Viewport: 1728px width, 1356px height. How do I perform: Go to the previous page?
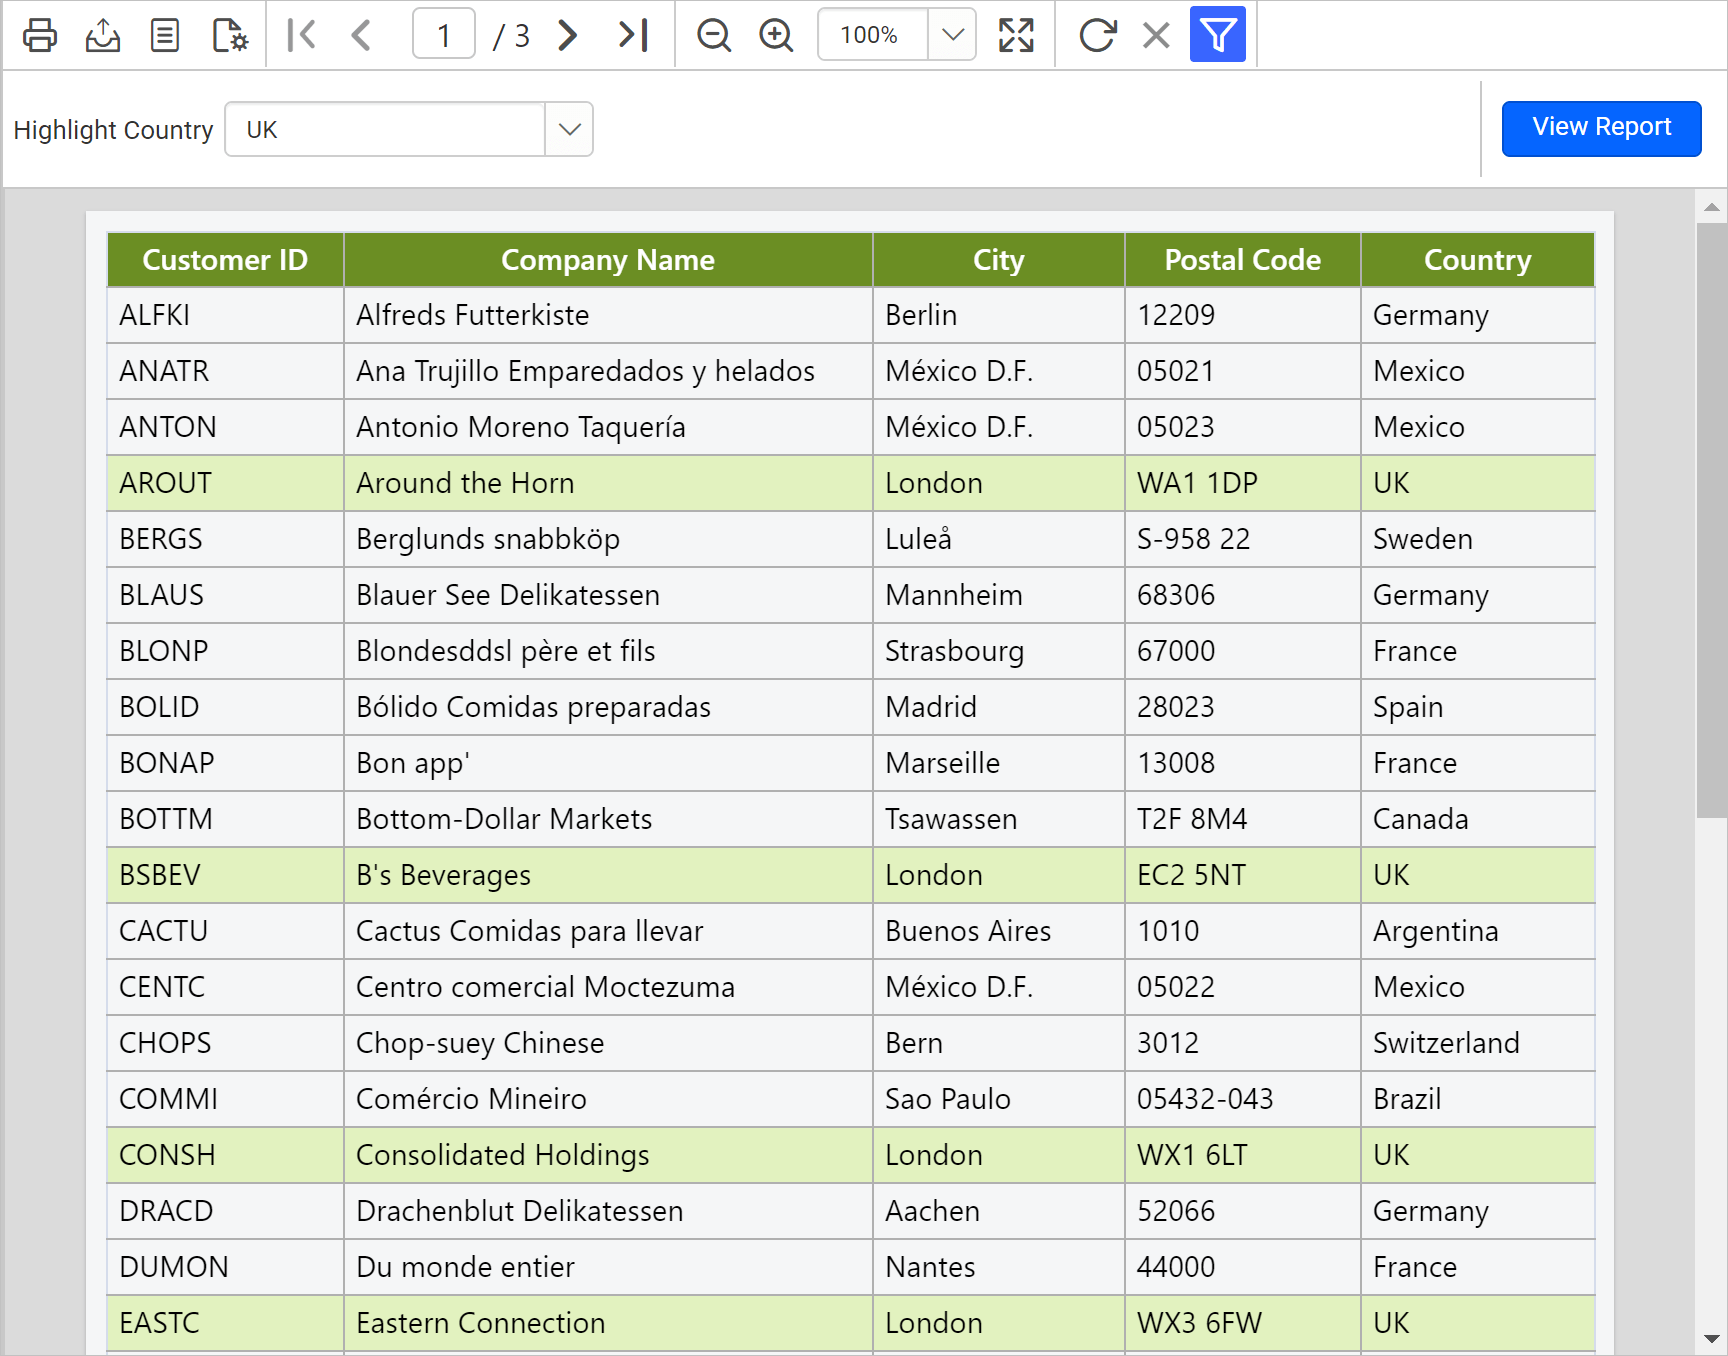pos(362,35)
